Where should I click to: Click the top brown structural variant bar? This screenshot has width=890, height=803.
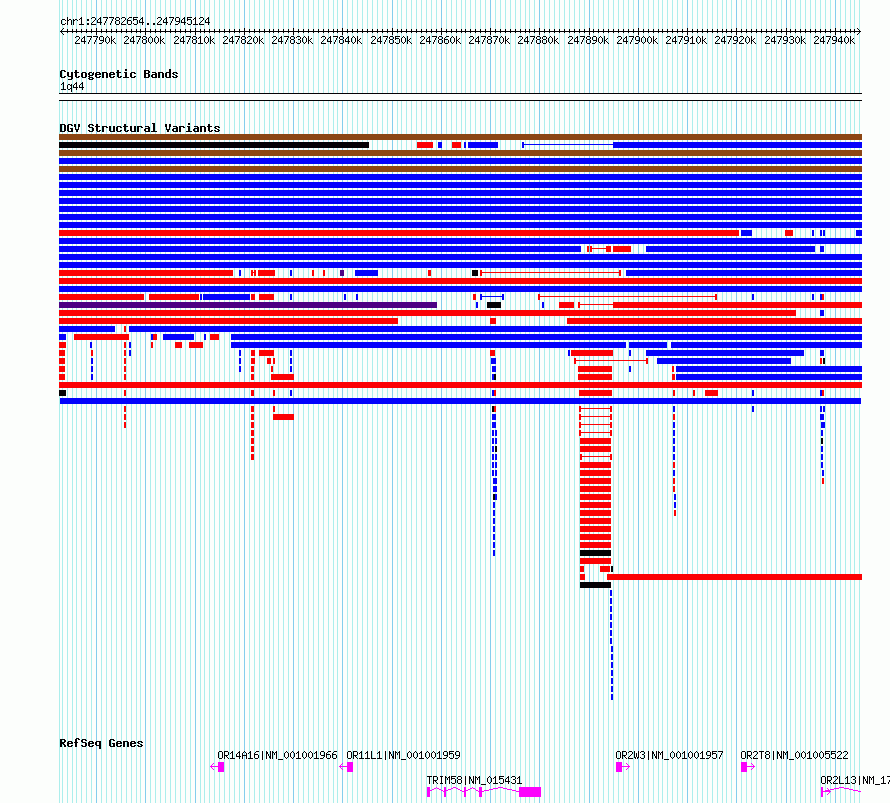[x=460, y=137]
